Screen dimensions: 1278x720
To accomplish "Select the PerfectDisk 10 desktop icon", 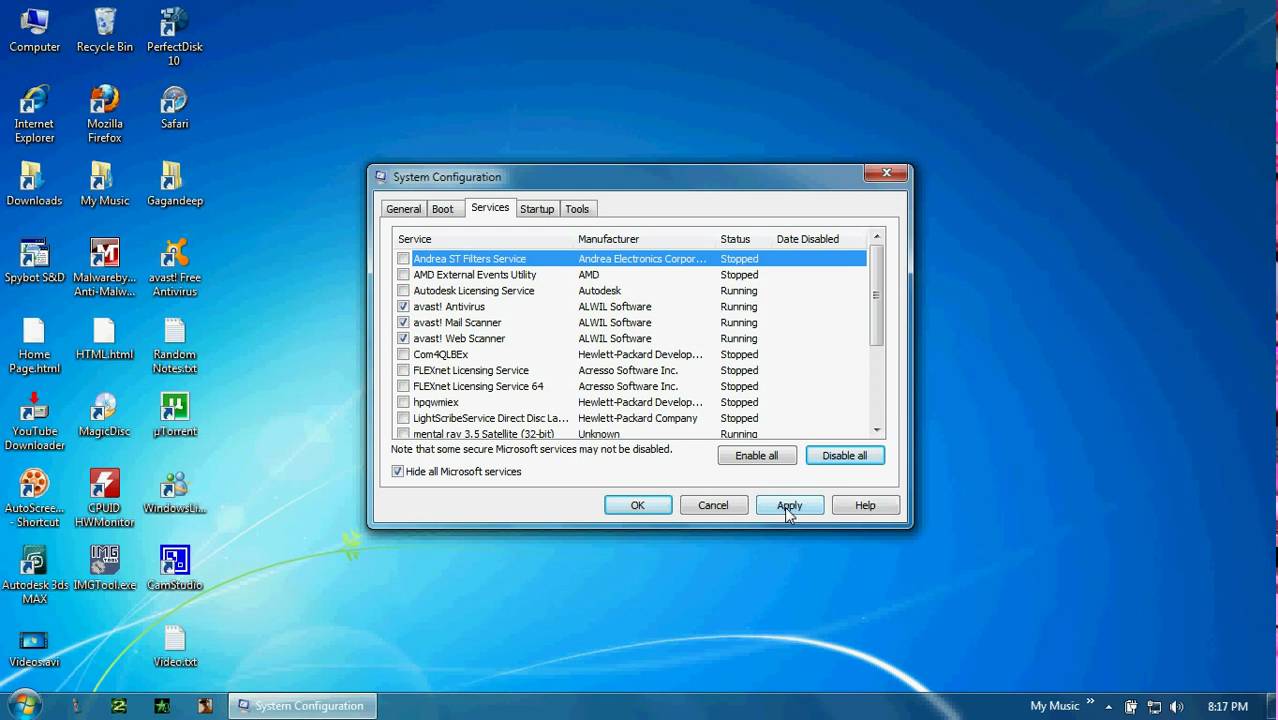I will click(174, 37).
